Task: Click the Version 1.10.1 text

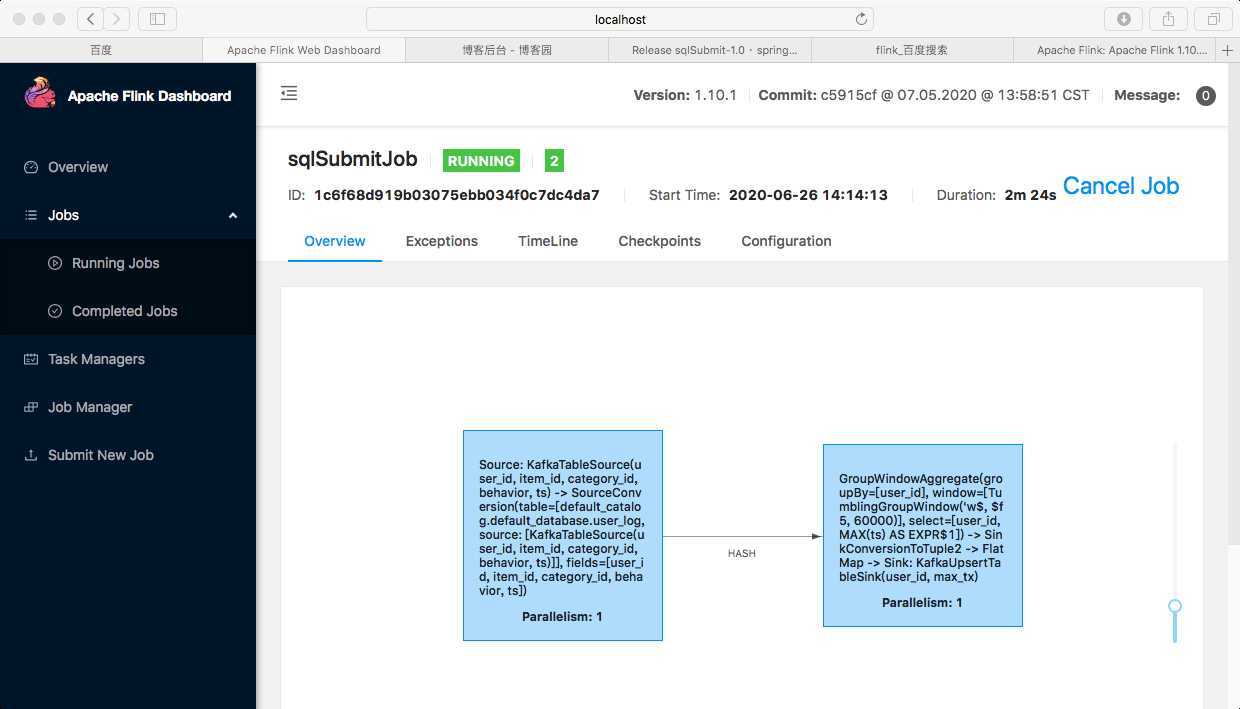Action: tap(685, 95)
